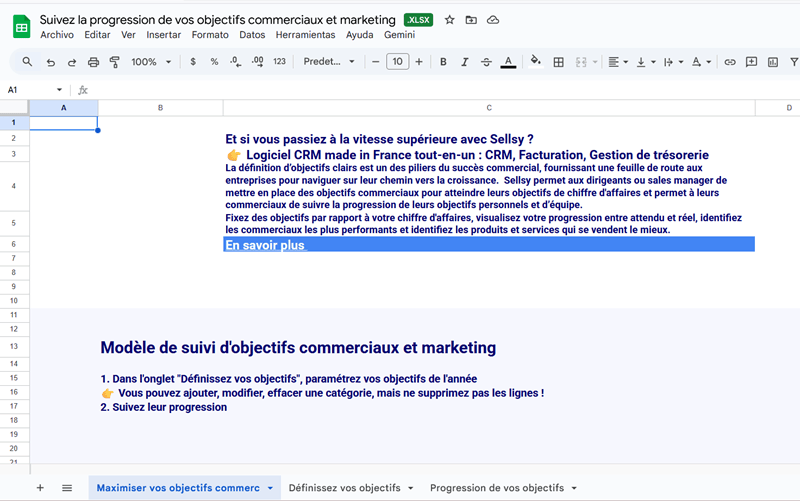Viewport: 800px width, 501px height.
Task: Open the font family dropdown Predet...
Action: point(329,62)
